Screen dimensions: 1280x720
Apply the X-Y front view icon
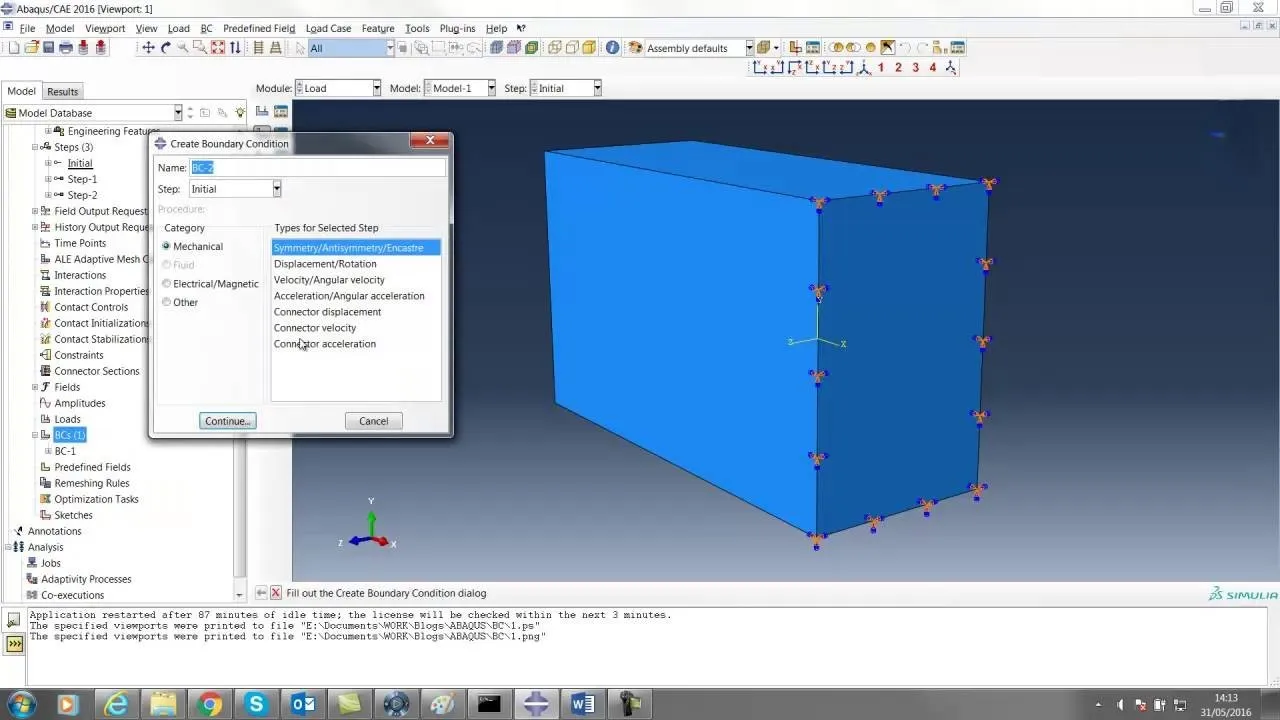pos(760,68)
